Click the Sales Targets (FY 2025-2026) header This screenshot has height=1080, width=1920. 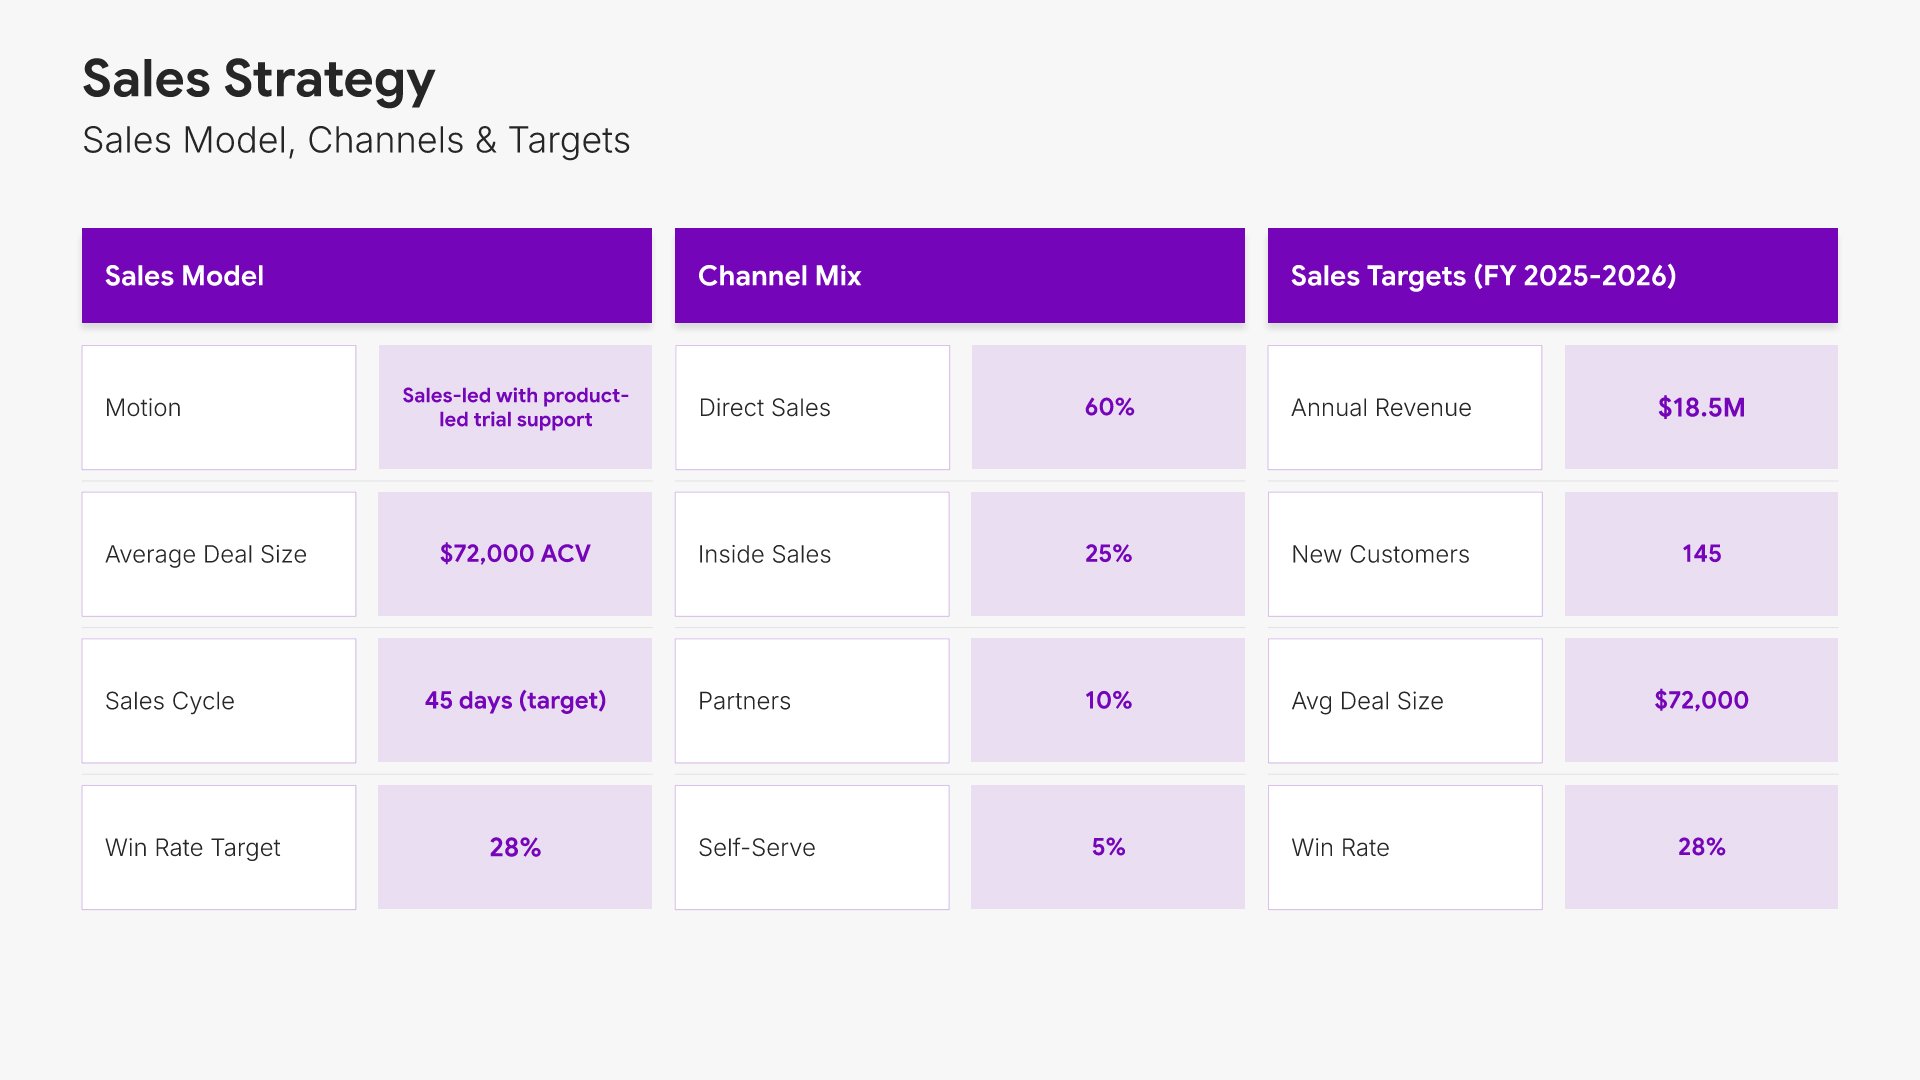(1552, 275)
